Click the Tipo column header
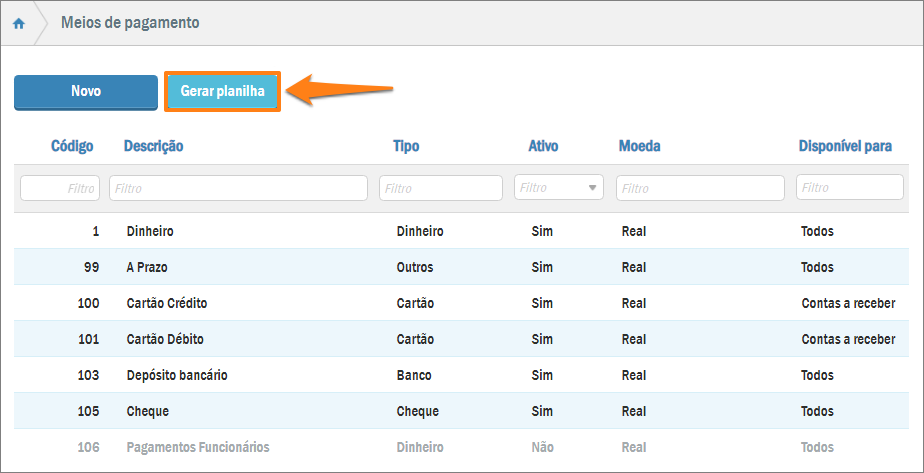Viewport: 924px width, 473px height. pos(406,146)
